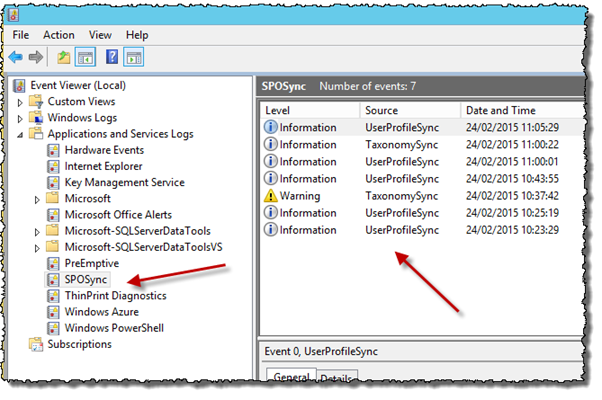Click the Event Viewer (Local) root icon
The width and height of the screenshot is (602, 400).
pos(19,85)
